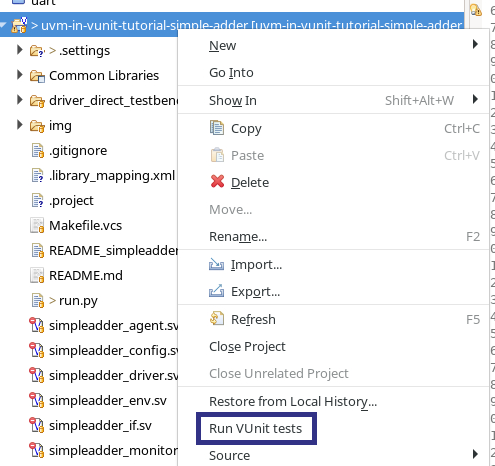Click the simpleadder_config.sv file icon
This screenshot has height=466, width=495.
click(37, 350)
